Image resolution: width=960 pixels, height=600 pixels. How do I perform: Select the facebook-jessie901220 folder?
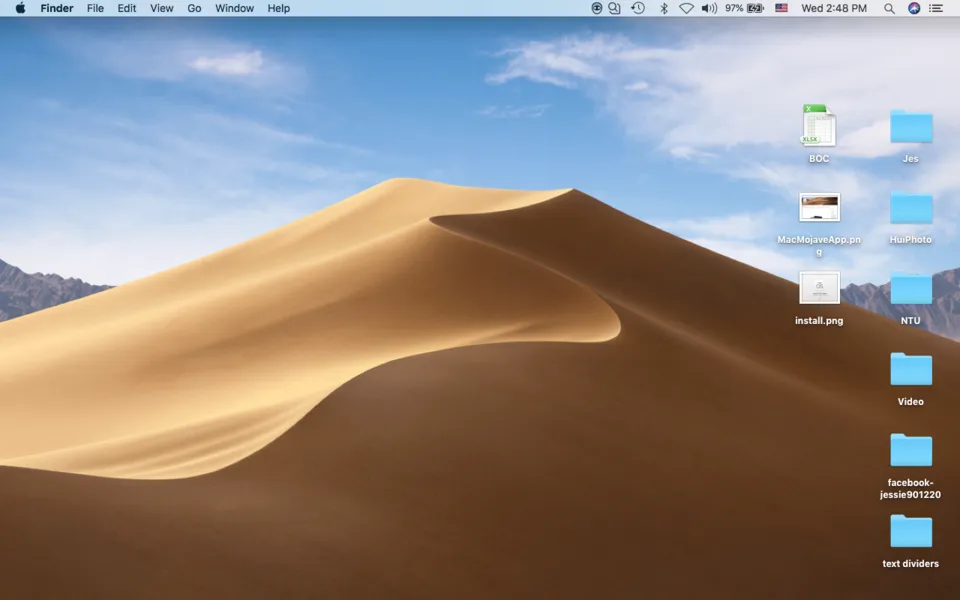pyautogui.click(x=911, y=450)
